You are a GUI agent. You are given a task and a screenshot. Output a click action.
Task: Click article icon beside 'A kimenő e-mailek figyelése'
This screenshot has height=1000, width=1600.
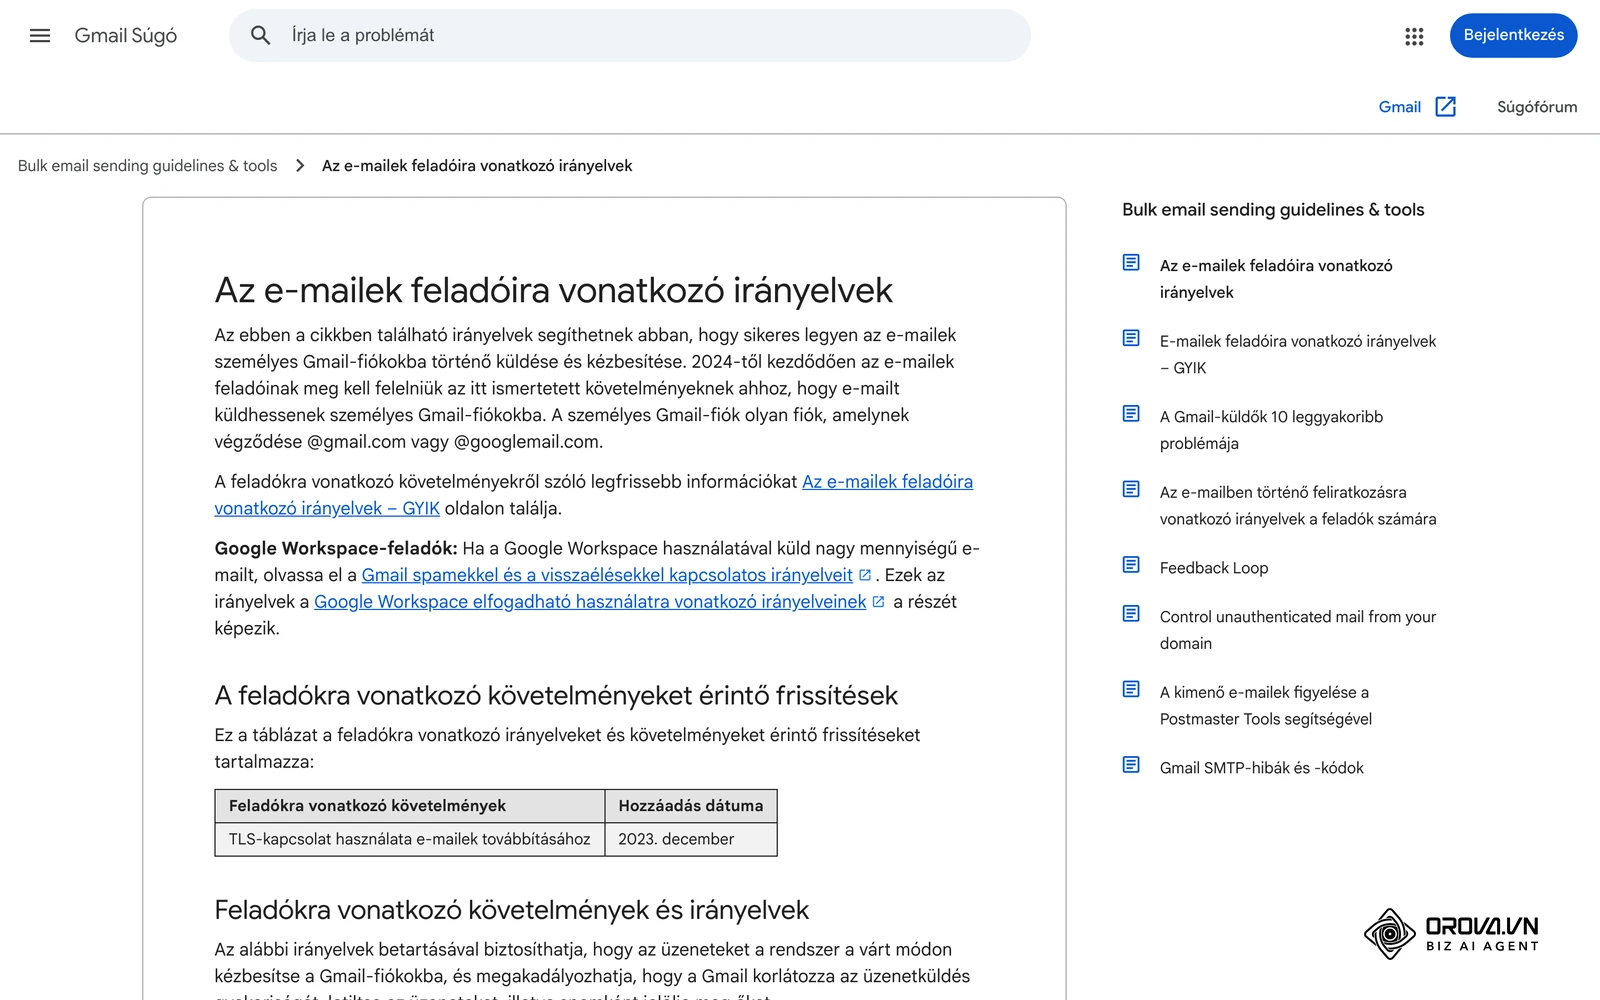pyautogui.click(x=1131, y=689)
